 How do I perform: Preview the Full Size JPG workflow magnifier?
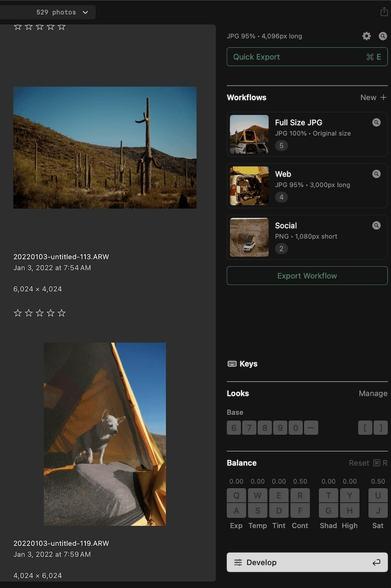[376, 122]
